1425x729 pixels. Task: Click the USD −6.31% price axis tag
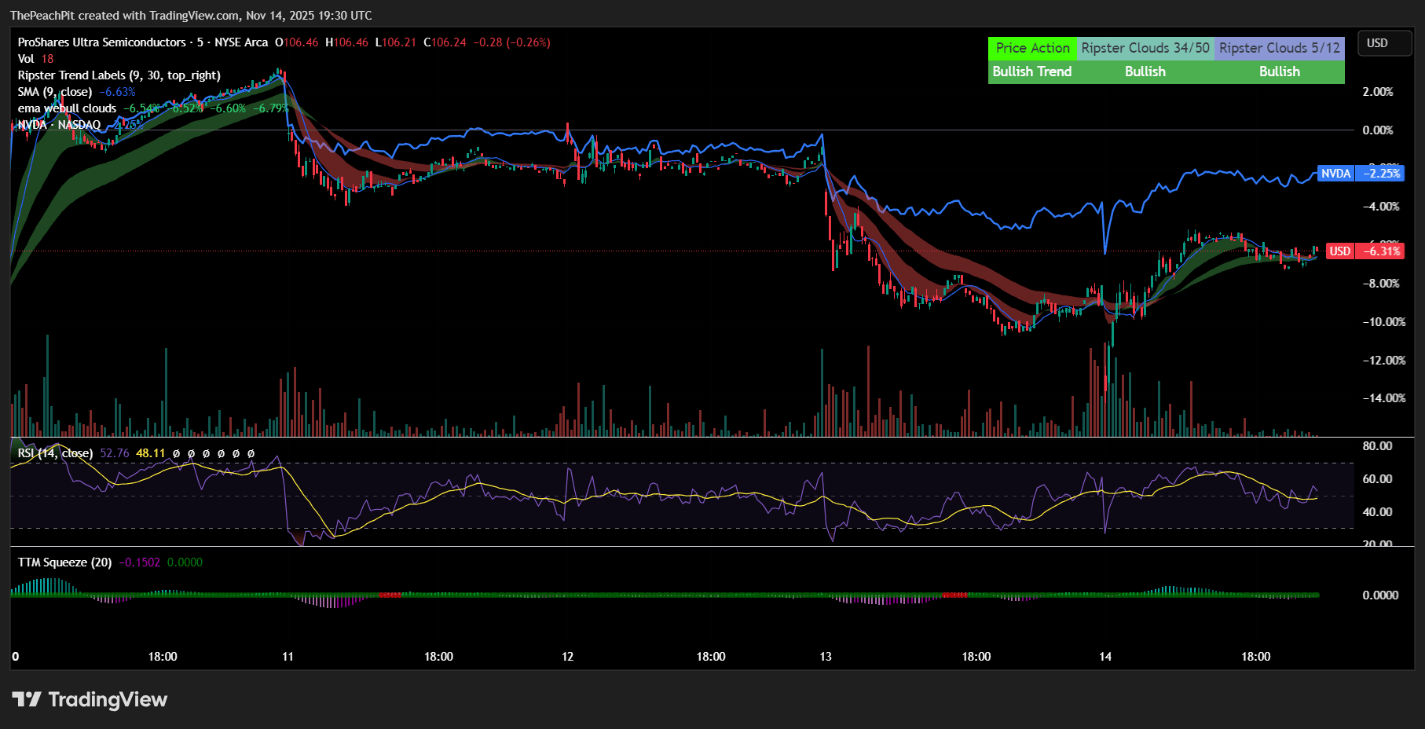pyautogui.click(x=1365, y=251)
